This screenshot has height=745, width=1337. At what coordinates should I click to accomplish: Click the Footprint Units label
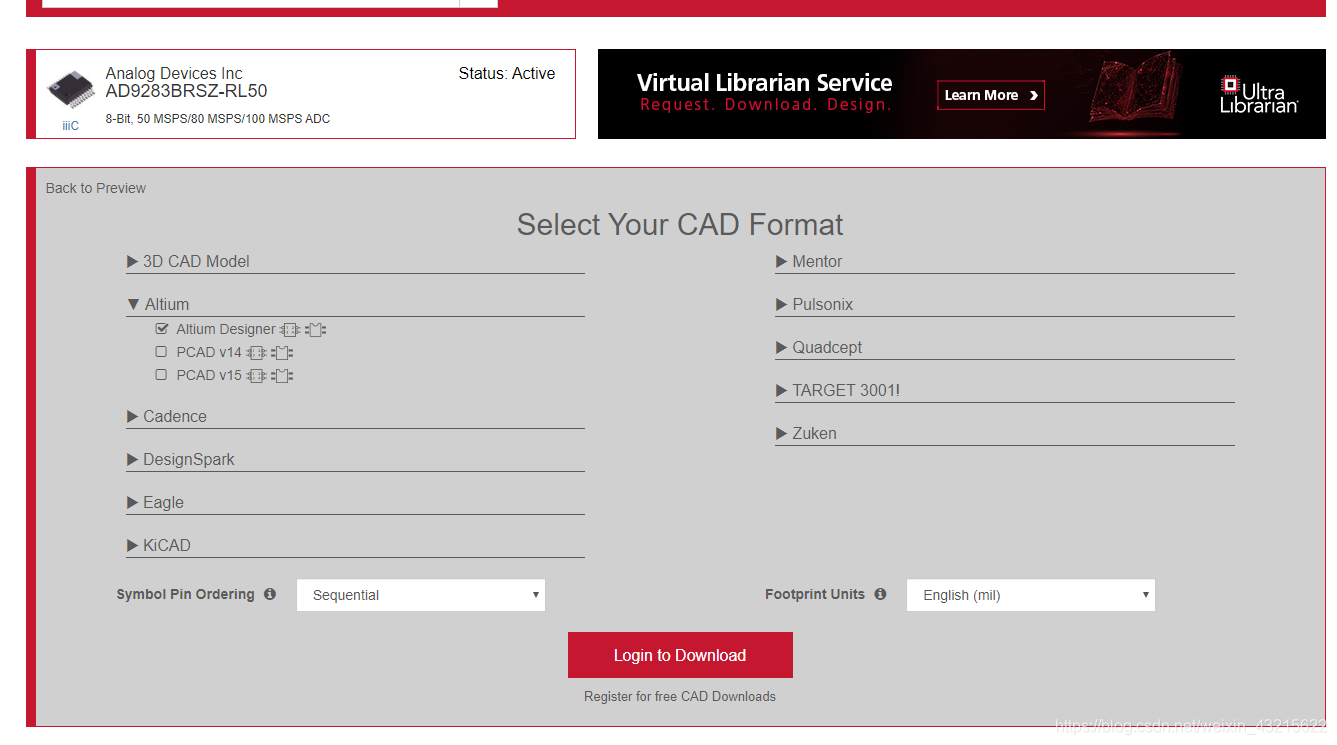[x=815, y=594]
